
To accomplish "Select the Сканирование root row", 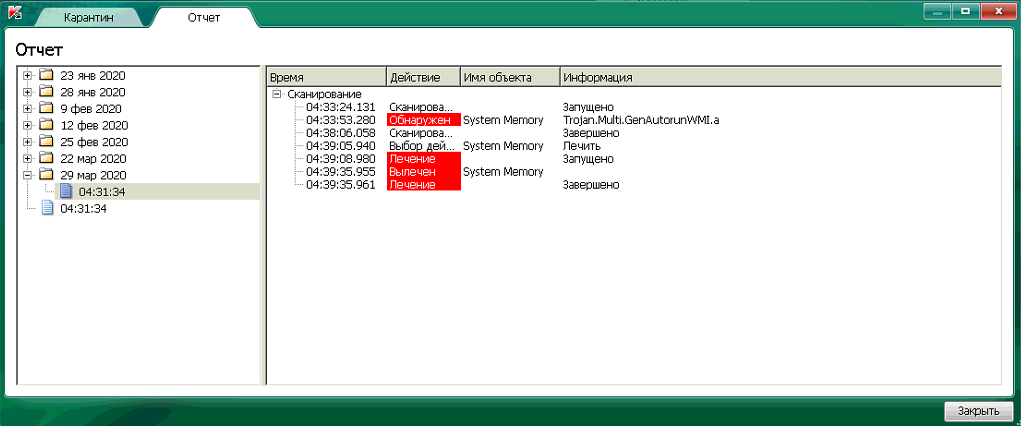I will tap(324, 94).
